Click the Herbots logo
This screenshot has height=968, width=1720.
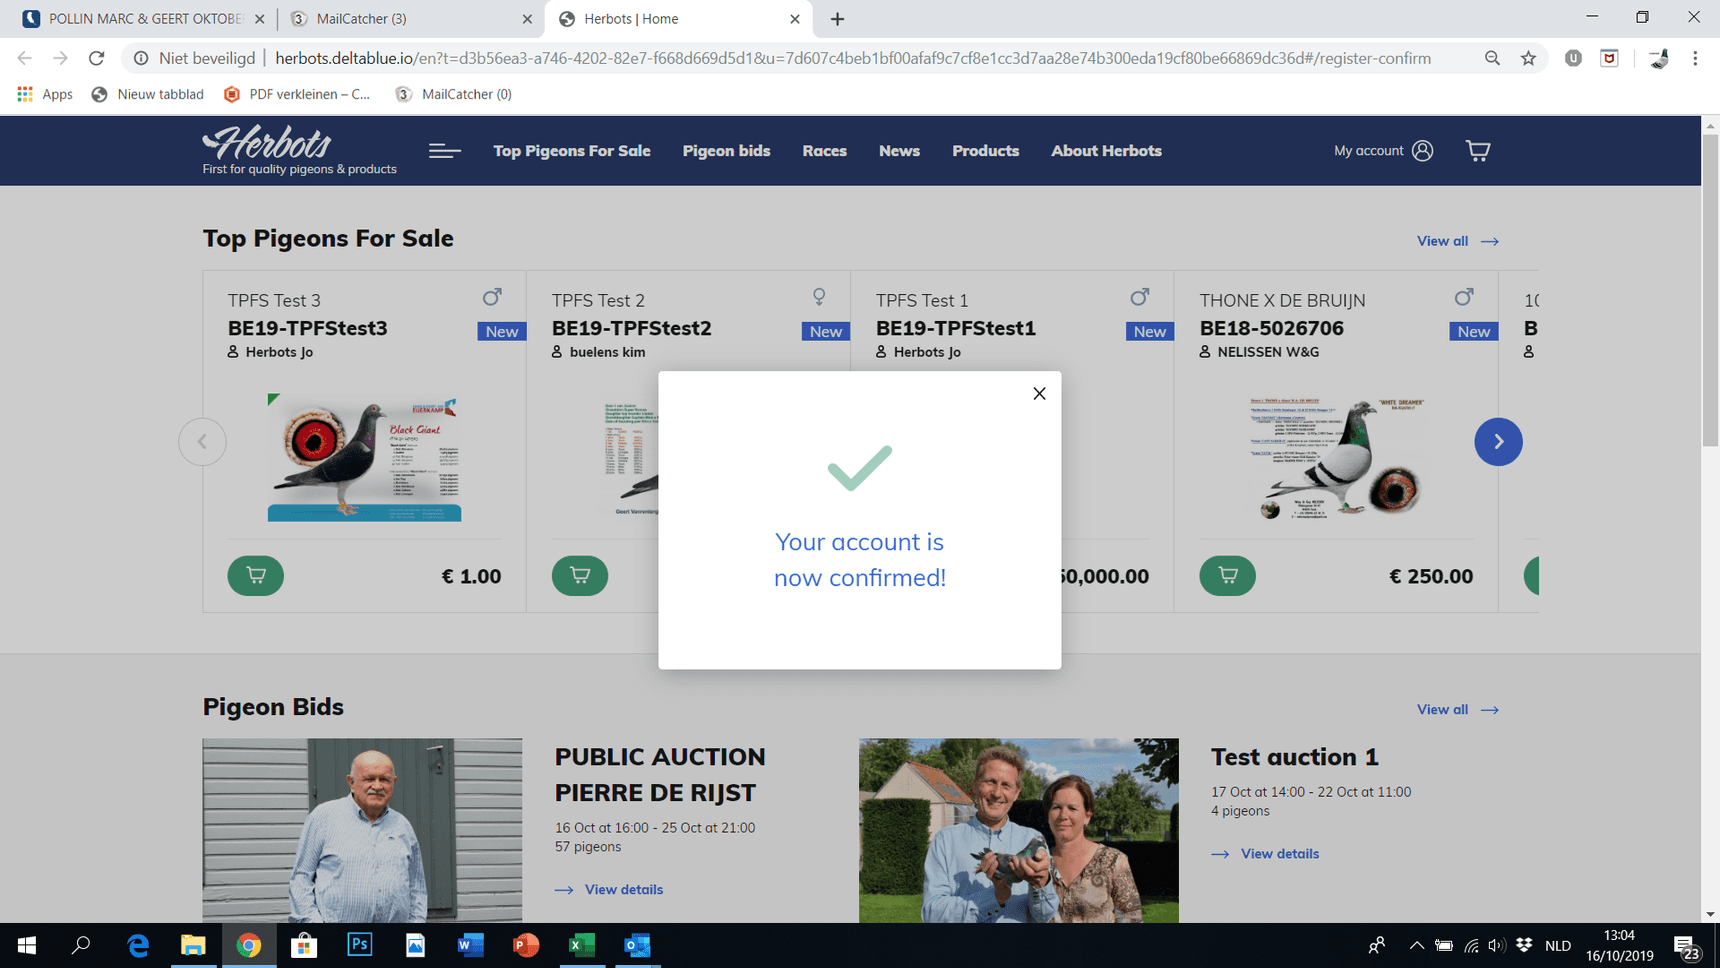(x=268, y=145)
